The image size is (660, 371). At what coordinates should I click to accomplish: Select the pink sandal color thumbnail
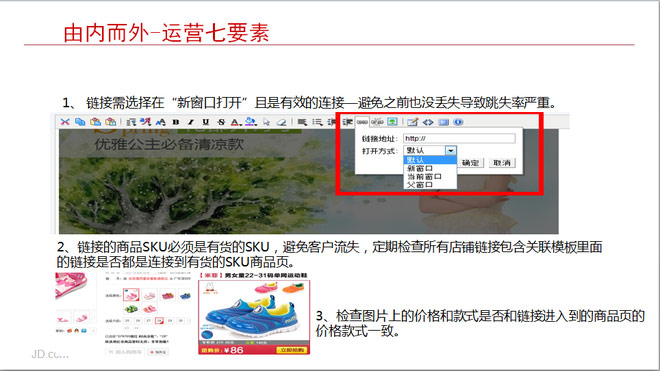coord(131,295)
